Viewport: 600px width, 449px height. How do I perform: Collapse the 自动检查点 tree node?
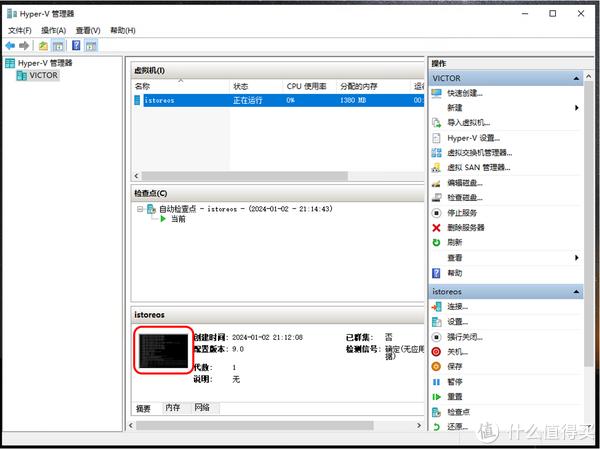[140, 209]
